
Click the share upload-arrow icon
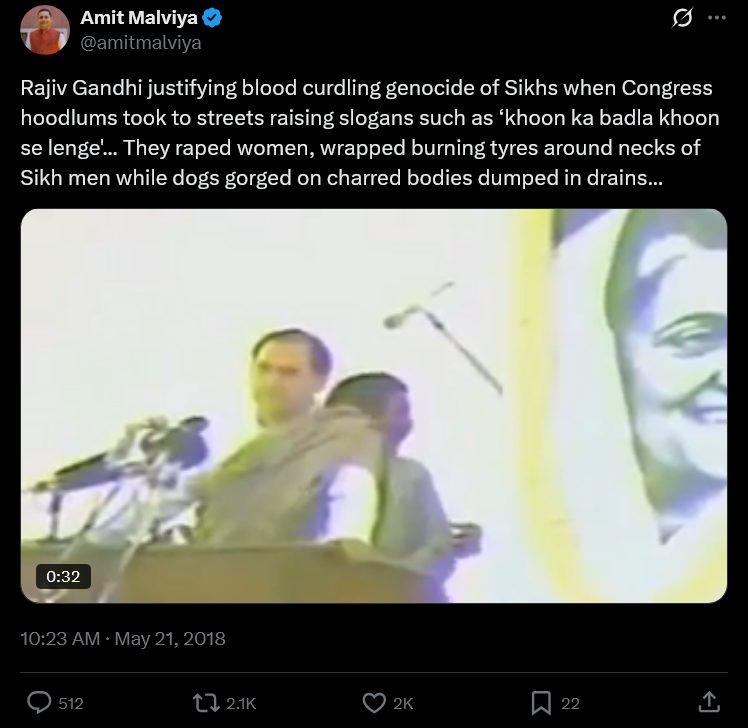click(709, 702)
